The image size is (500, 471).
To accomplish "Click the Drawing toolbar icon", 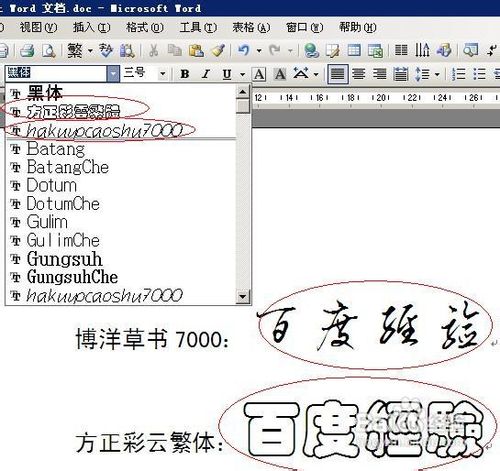I will pyautogui.click(x=444, y=51).
